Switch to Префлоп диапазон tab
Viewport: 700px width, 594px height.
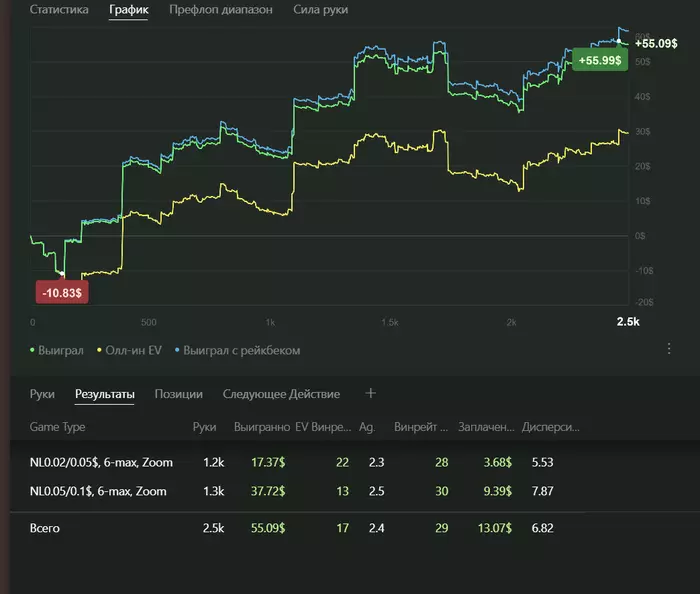221,10
